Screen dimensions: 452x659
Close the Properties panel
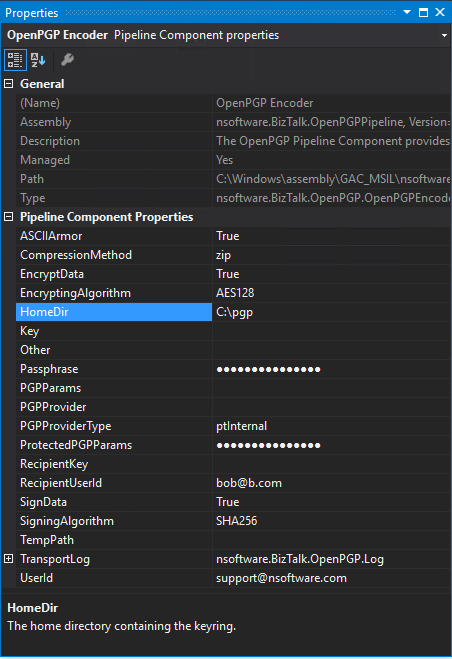[440, 12]
